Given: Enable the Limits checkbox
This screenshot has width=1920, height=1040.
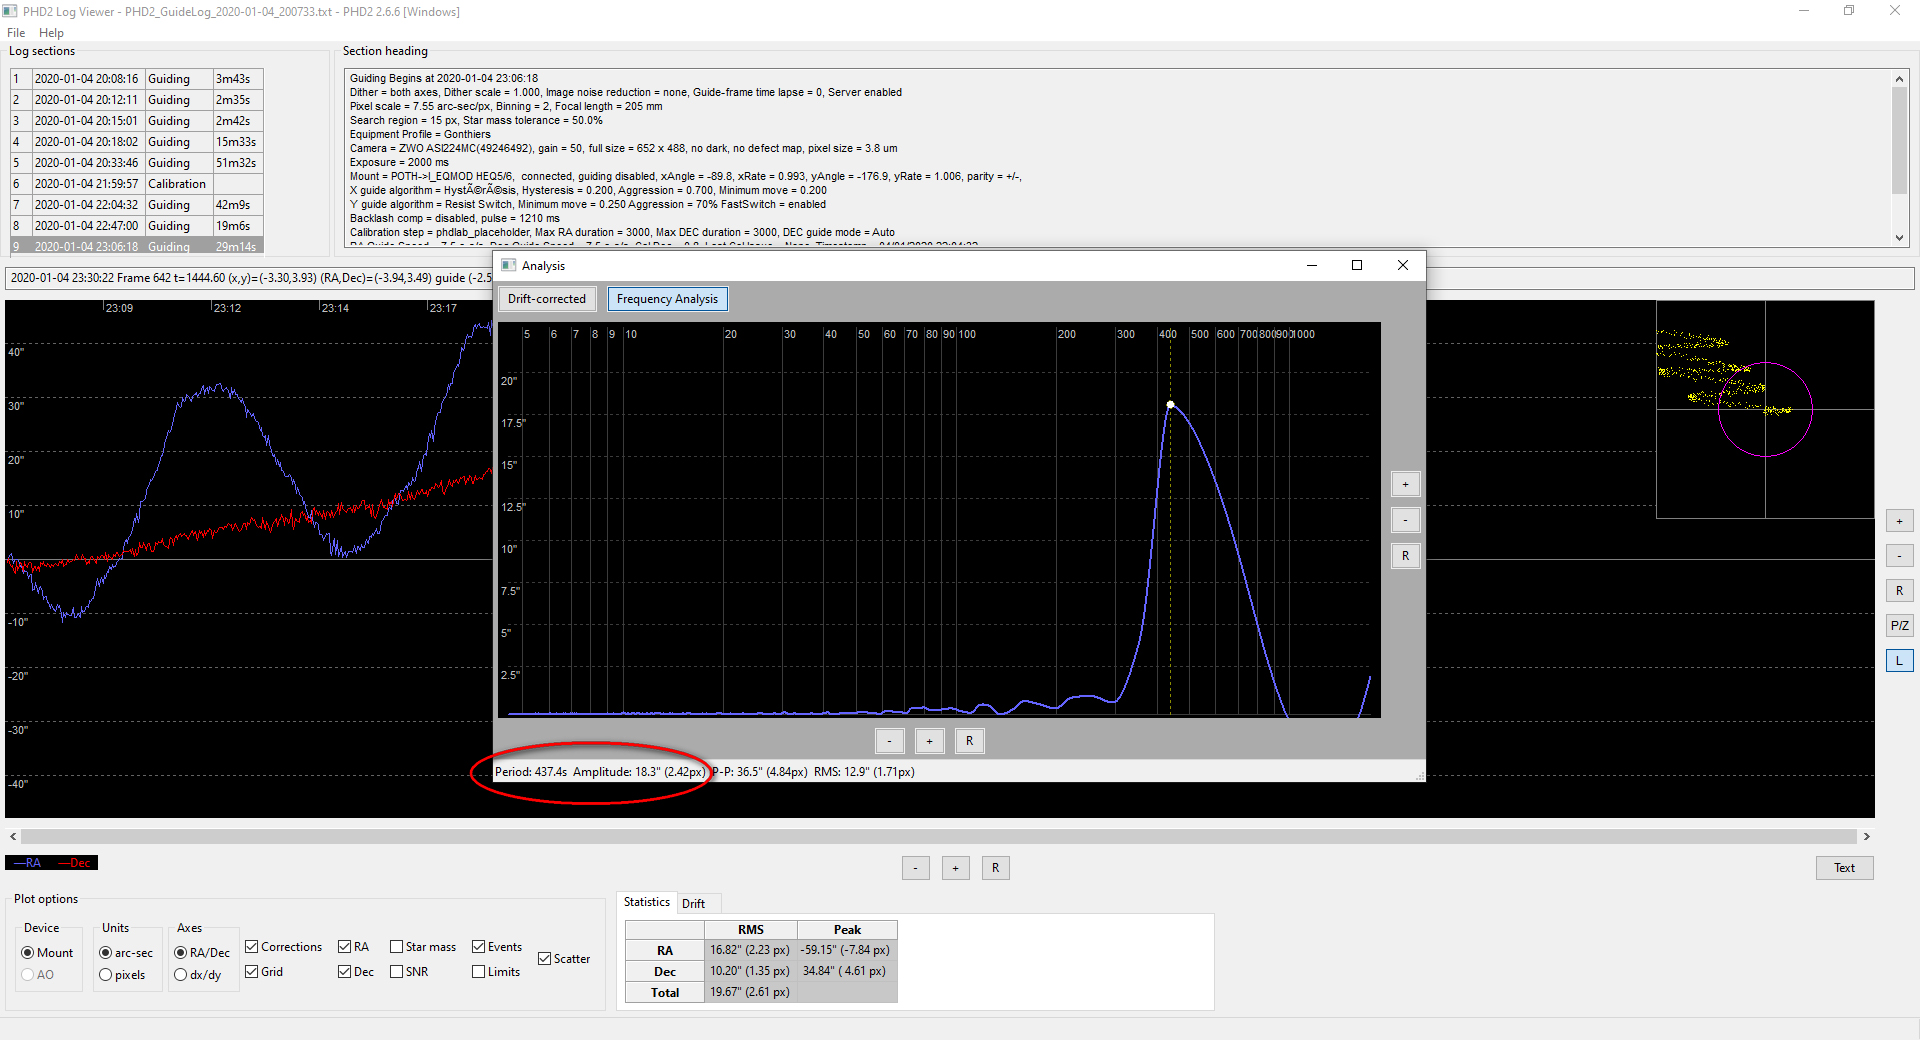Looking at the screenshot, I should pos(496,972).
